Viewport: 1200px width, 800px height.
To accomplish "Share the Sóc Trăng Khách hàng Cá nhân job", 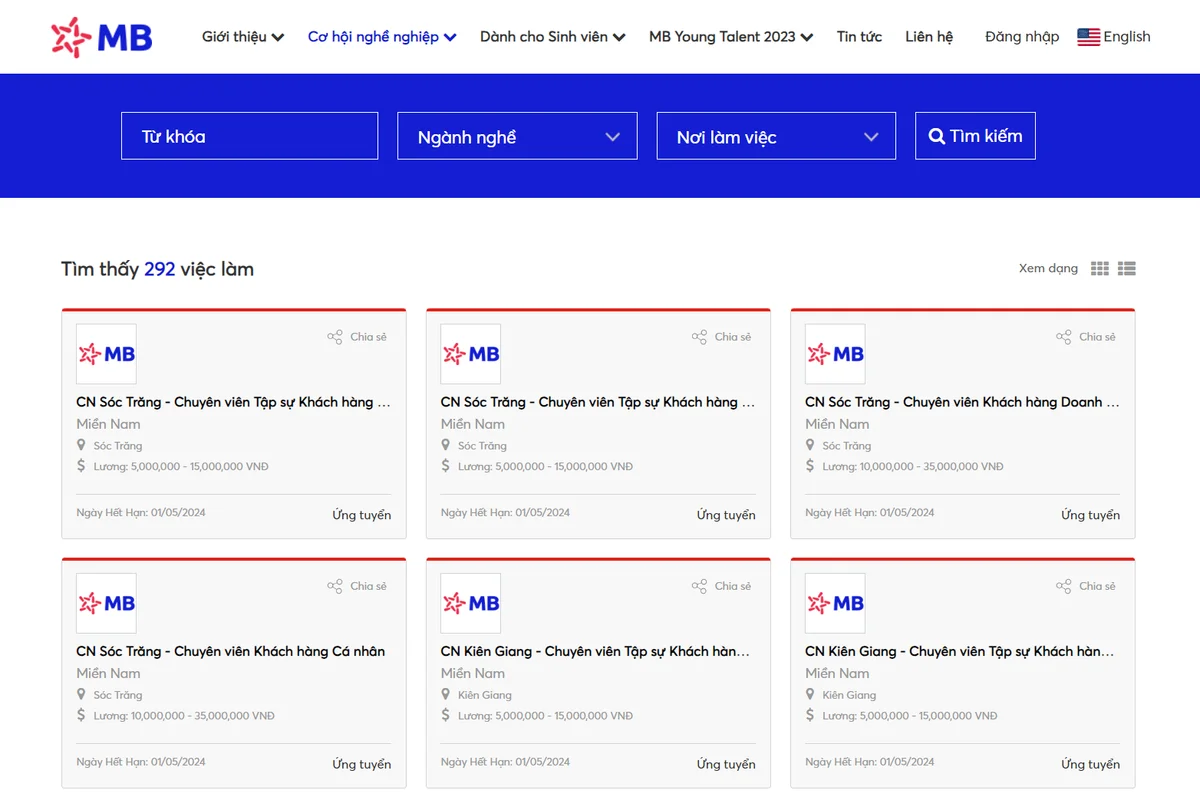I will point(356,586).
